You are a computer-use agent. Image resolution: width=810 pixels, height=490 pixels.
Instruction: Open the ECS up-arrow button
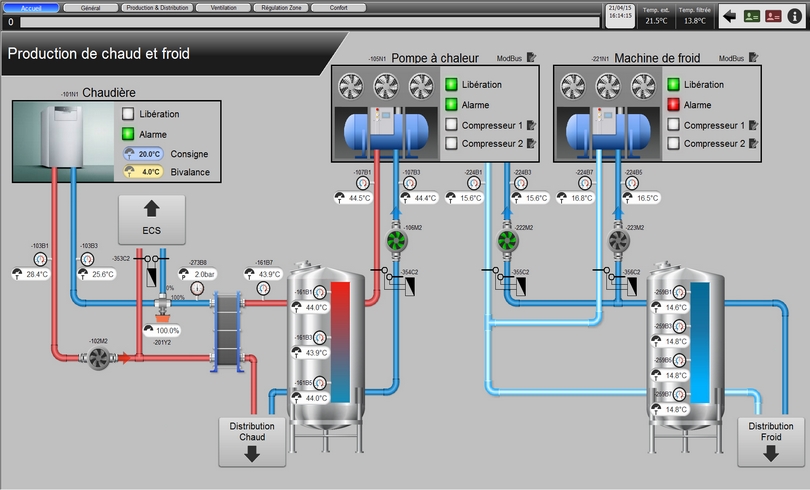pyautogui.click(x=151, y=220)
